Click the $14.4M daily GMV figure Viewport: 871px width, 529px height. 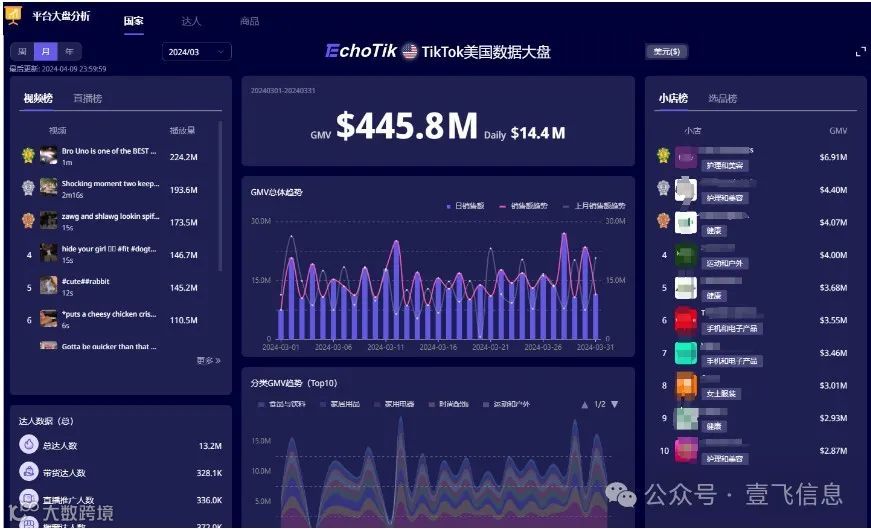pyautogui.click(x=538, y=133)
